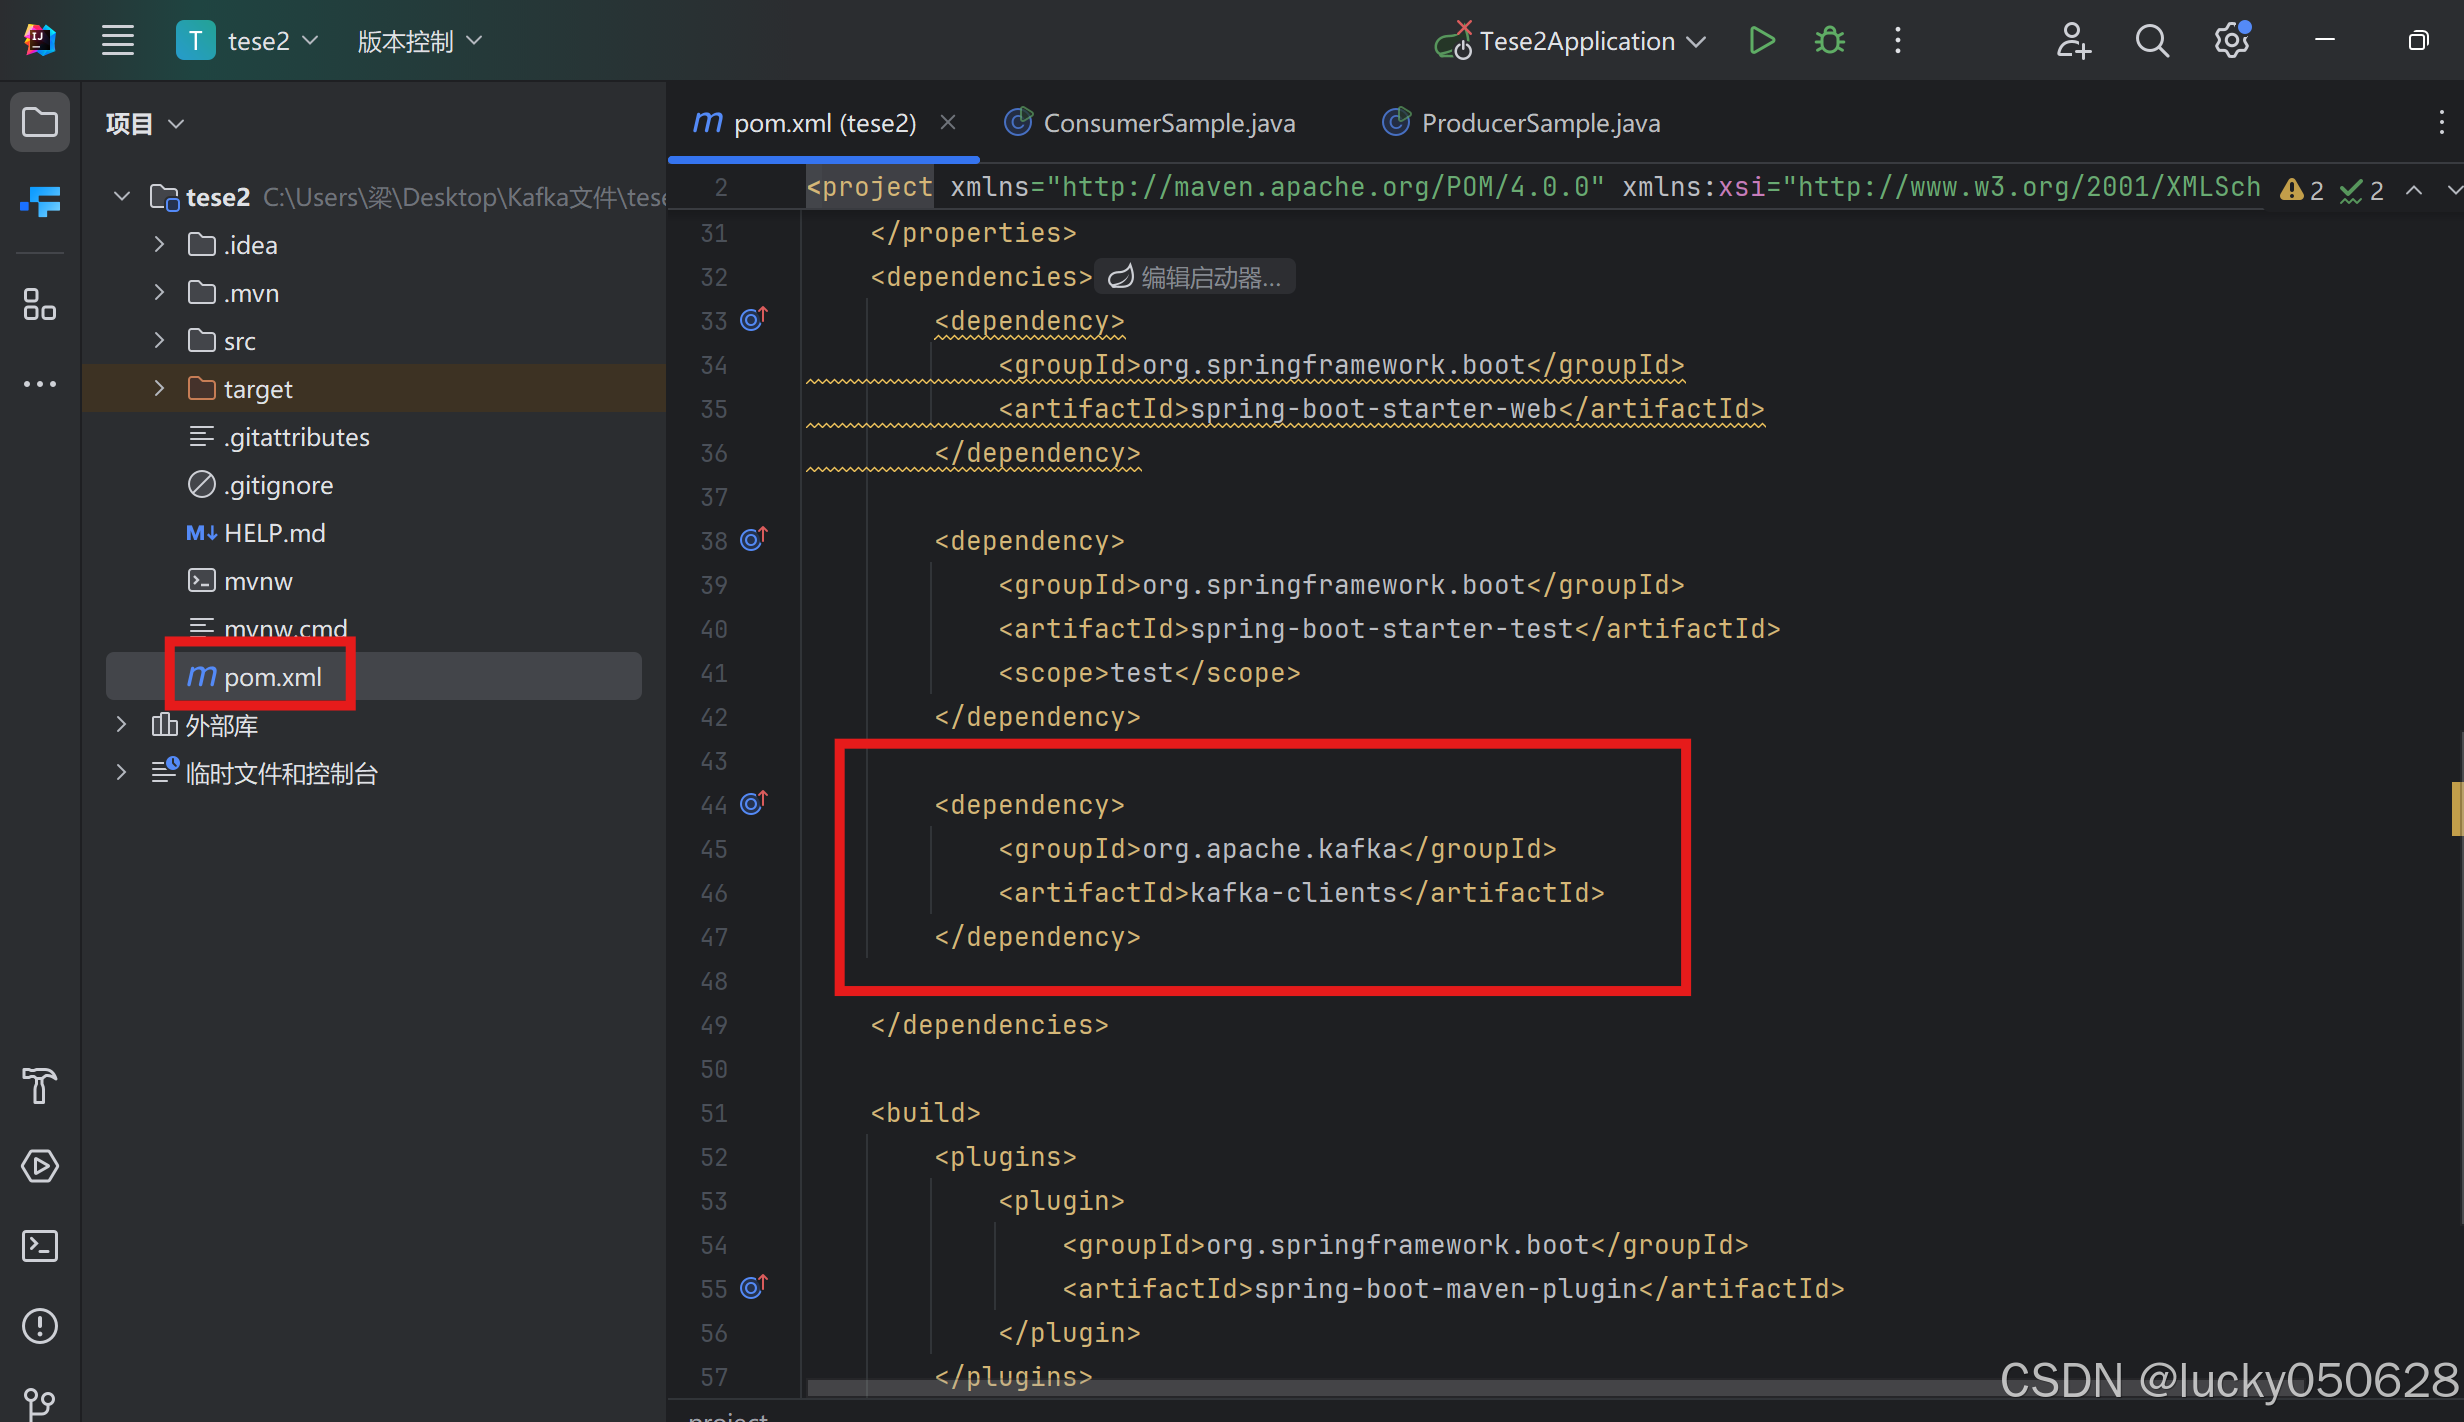Open the Terminal tool window
The image size is (2464, 1422).
click(40, 1246)
